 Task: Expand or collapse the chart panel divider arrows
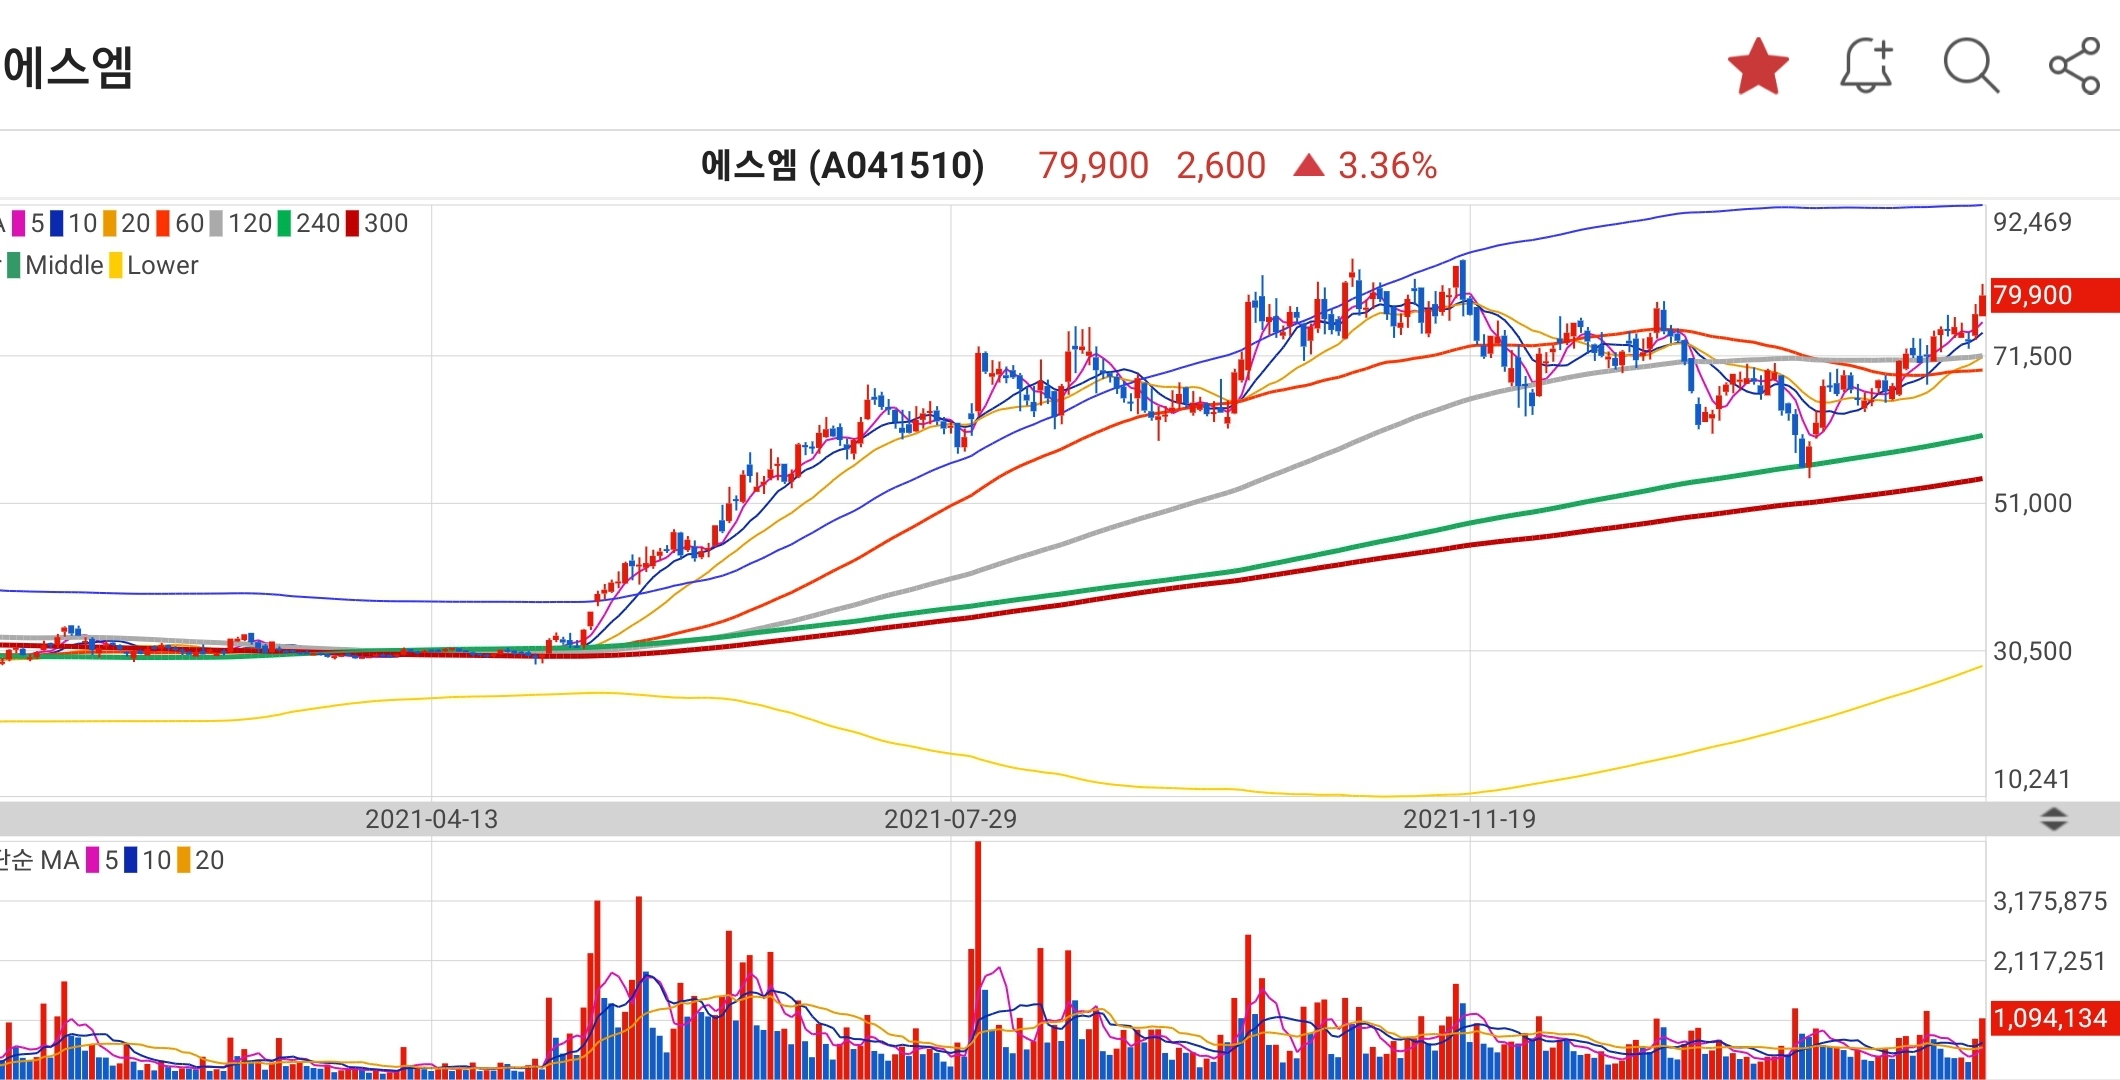tap(2053, 819)
